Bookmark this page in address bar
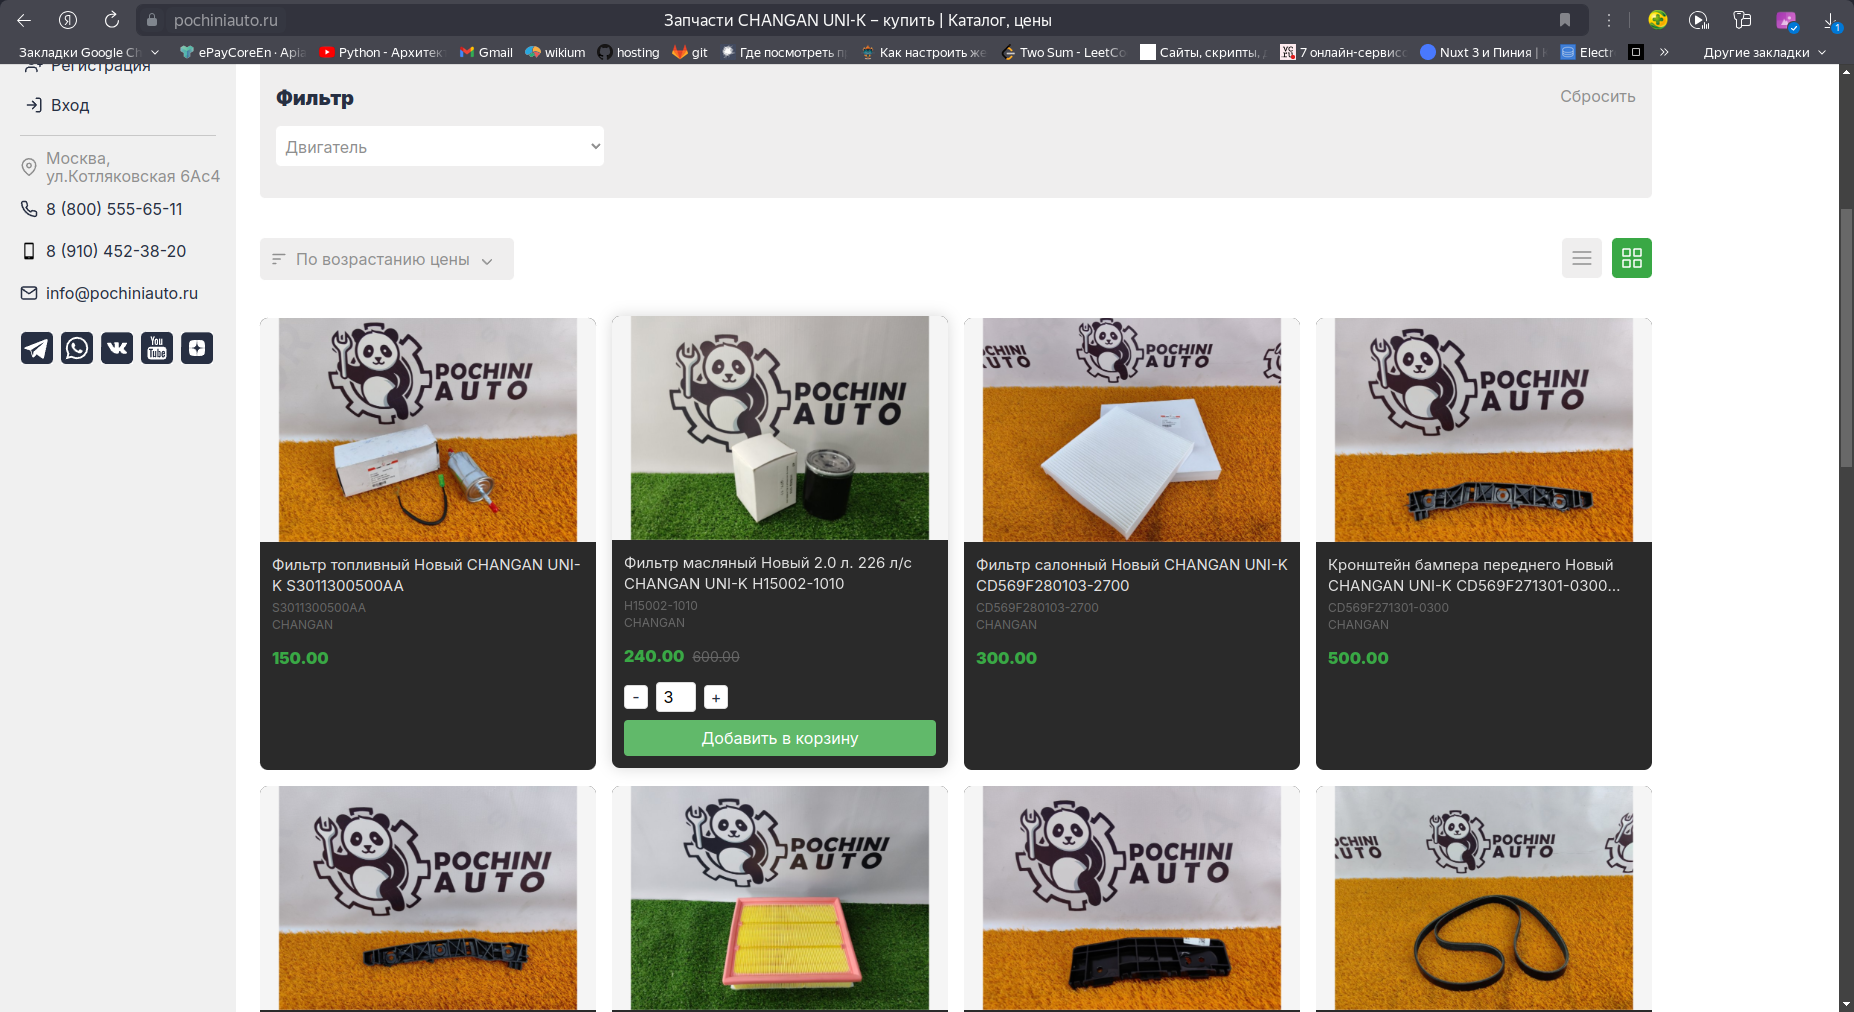Viewport: 1854px width, 1012px height. (1565, 20)
